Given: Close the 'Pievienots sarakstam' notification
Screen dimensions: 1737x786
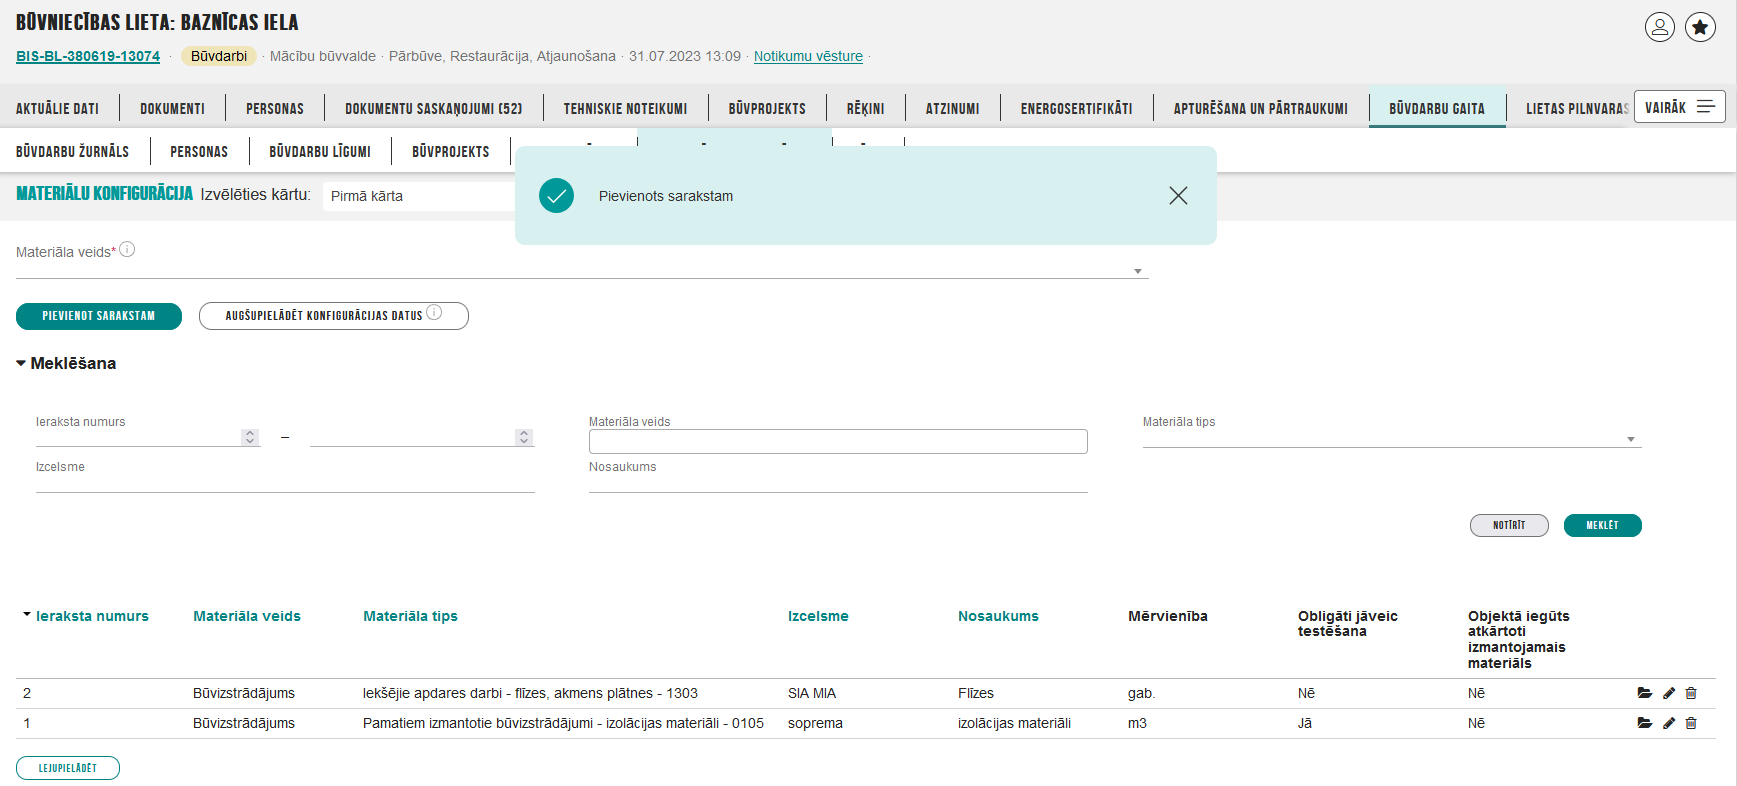Looking at the screenshot, I should coord(1178,196).
